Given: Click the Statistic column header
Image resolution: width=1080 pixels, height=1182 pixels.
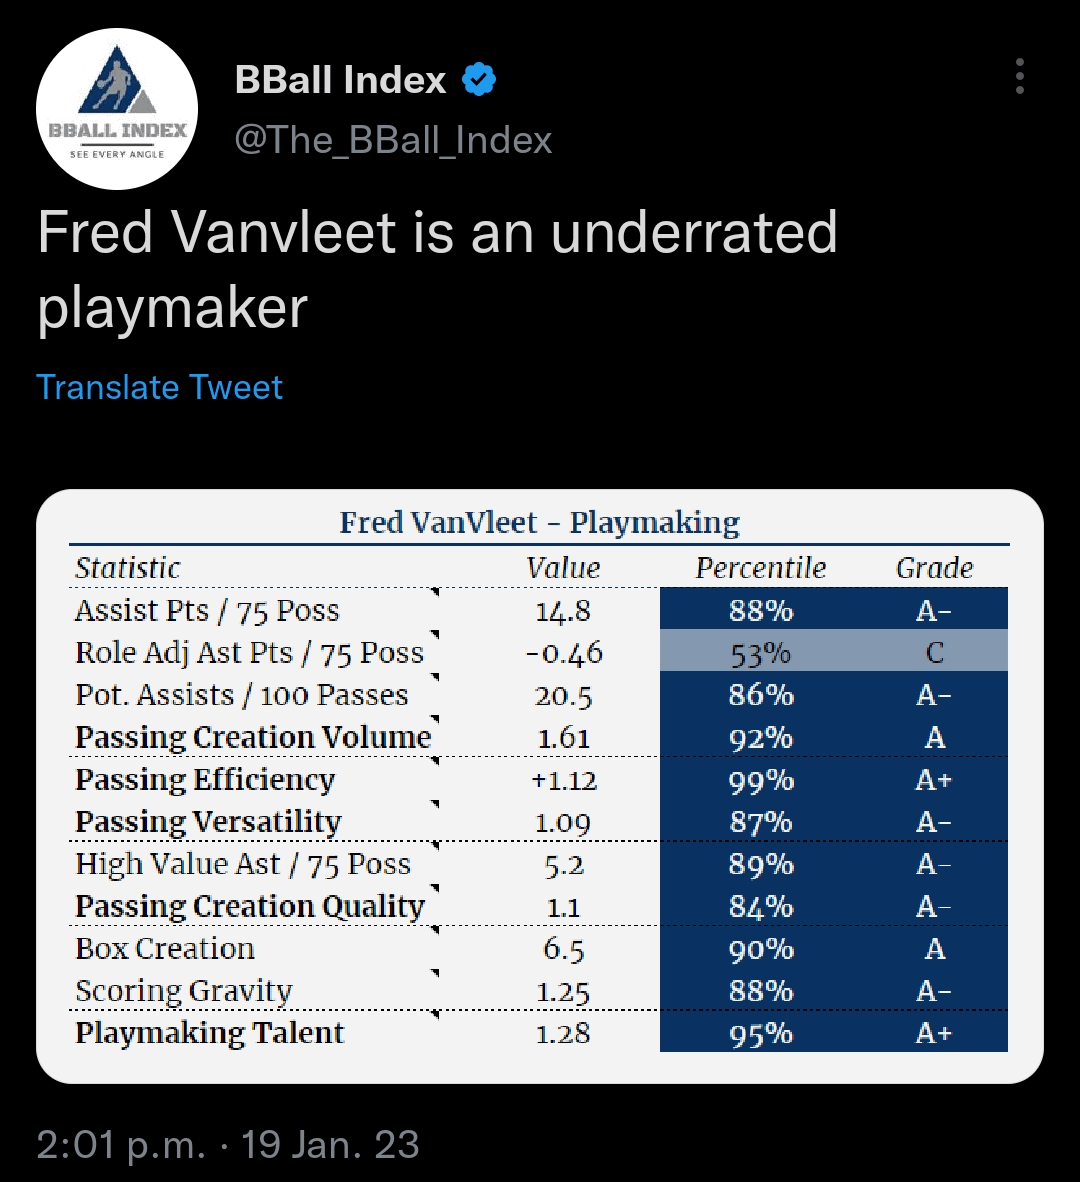Looking at the screenshot, I should [x=128, y=568].
